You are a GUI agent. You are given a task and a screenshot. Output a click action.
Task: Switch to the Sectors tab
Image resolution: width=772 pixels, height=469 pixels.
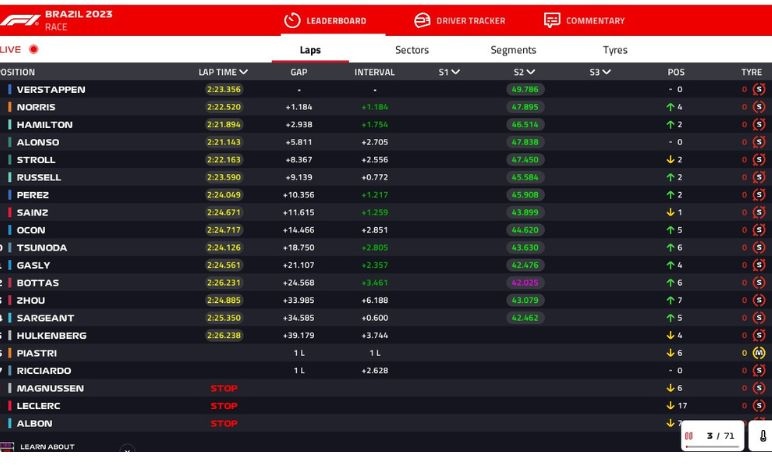412,50
